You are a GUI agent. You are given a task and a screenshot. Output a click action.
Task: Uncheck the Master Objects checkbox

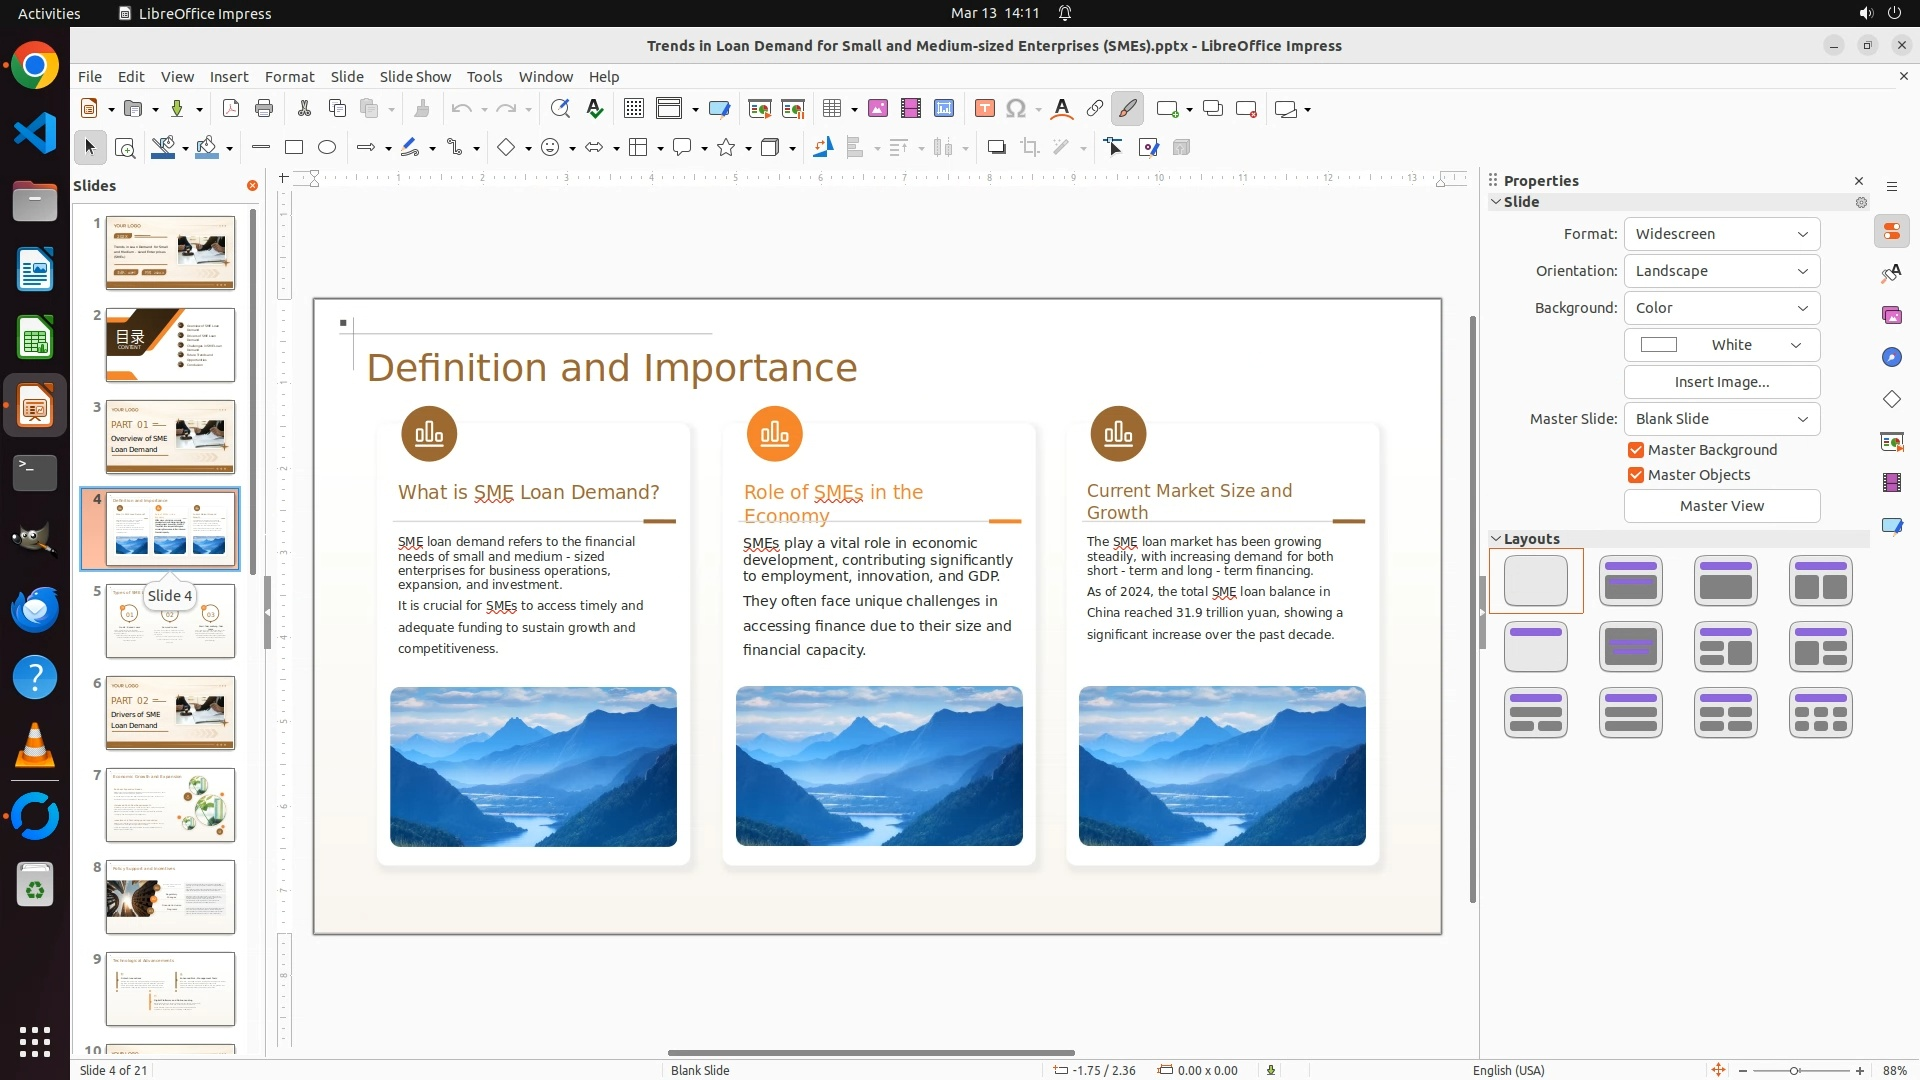click(1636, 475)
